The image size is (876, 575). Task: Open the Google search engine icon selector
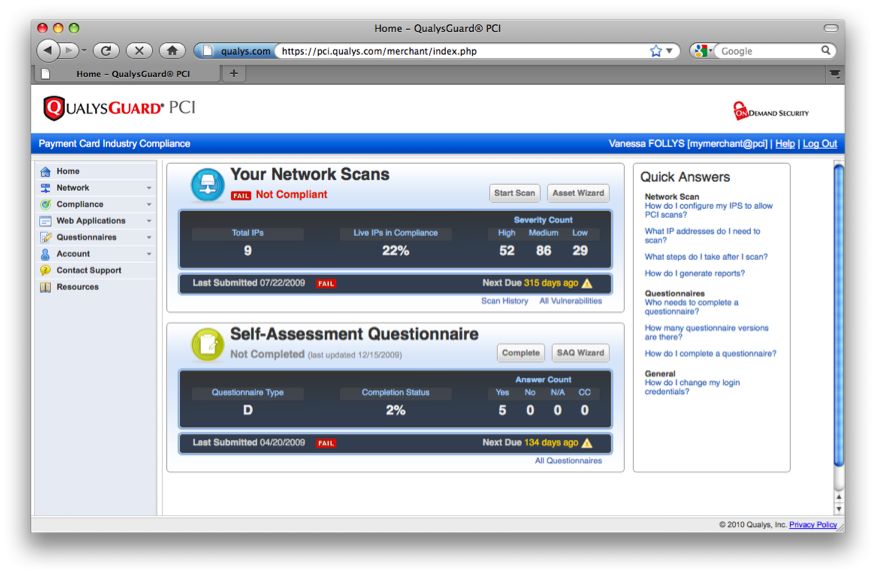click(x=702, y=51)
